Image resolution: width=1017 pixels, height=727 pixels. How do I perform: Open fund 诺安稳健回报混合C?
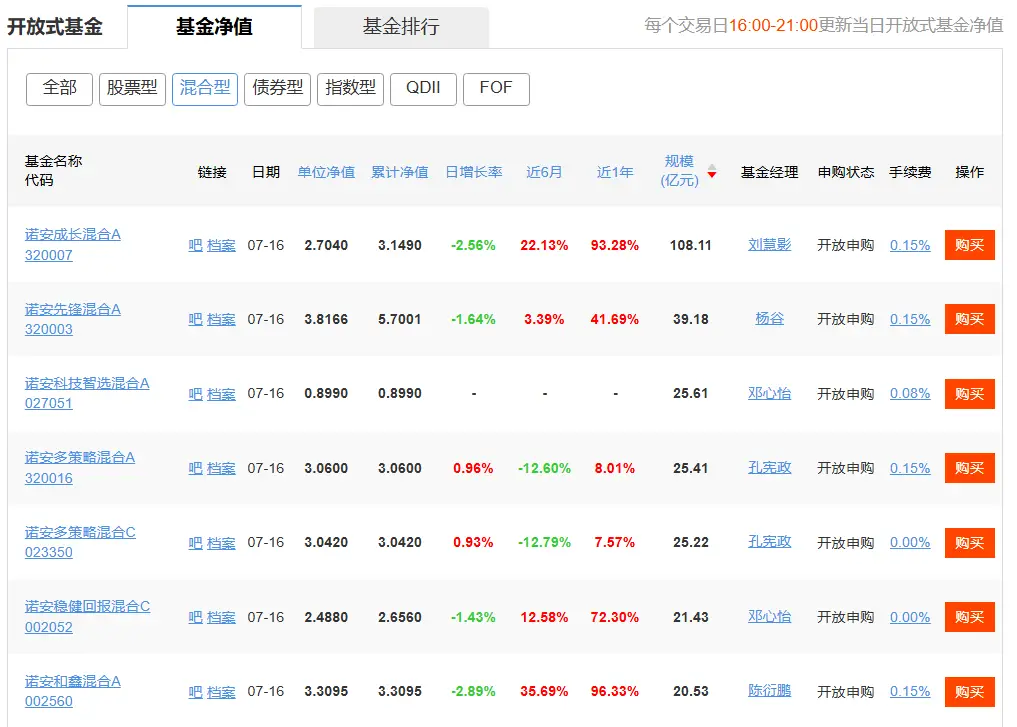[88, 606]
